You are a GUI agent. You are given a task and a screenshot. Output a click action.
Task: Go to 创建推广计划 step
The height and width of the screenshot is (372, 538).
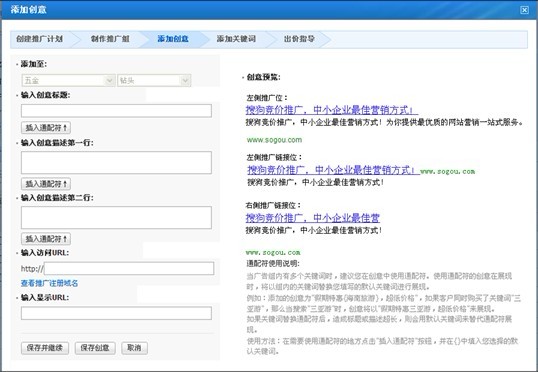pyautogui.click(x=40, y=39)
